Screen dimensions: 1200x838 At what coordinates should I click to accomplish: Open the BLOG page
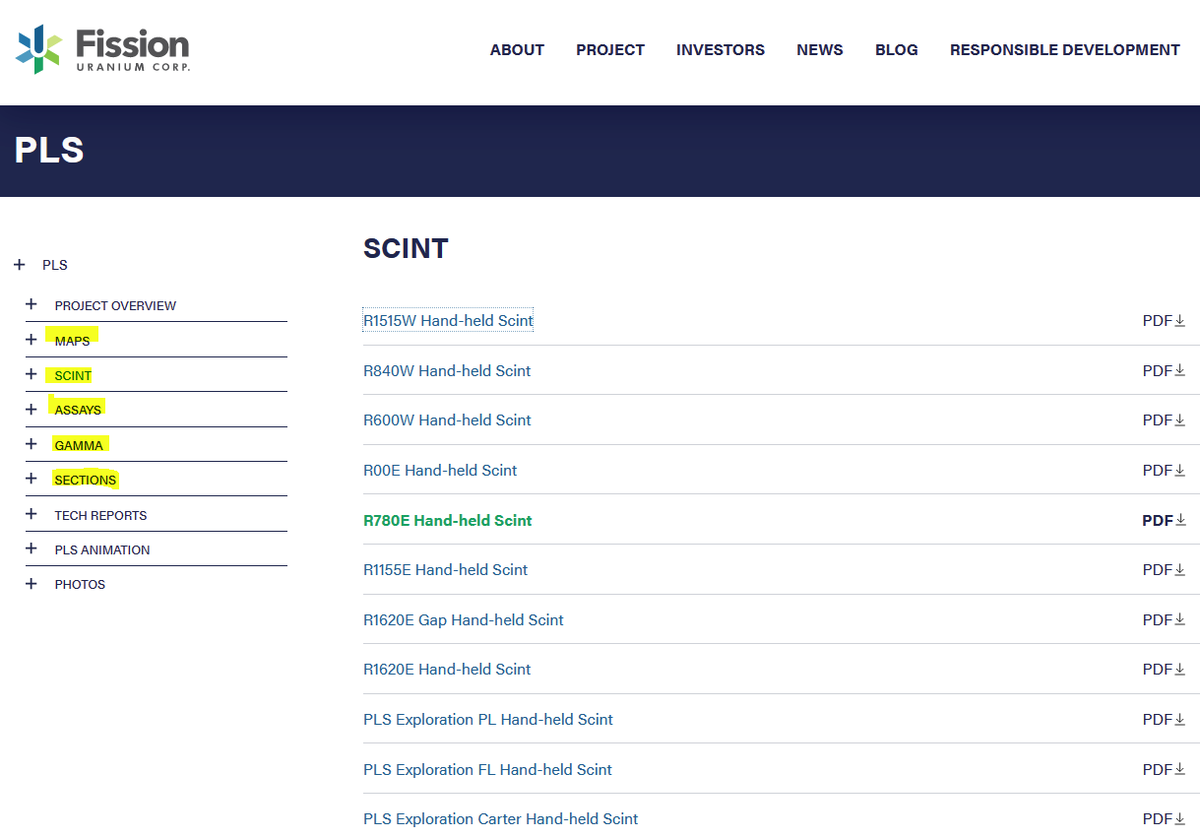tap(896, 50)
